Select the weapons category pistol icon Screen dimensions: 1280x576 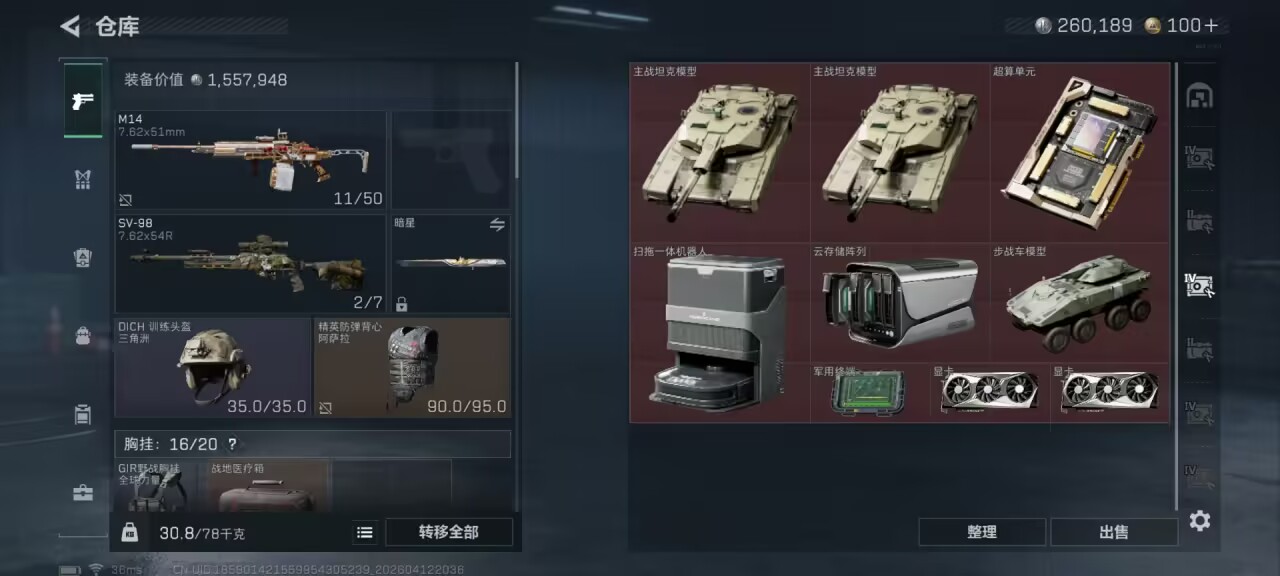coord(83,100)
